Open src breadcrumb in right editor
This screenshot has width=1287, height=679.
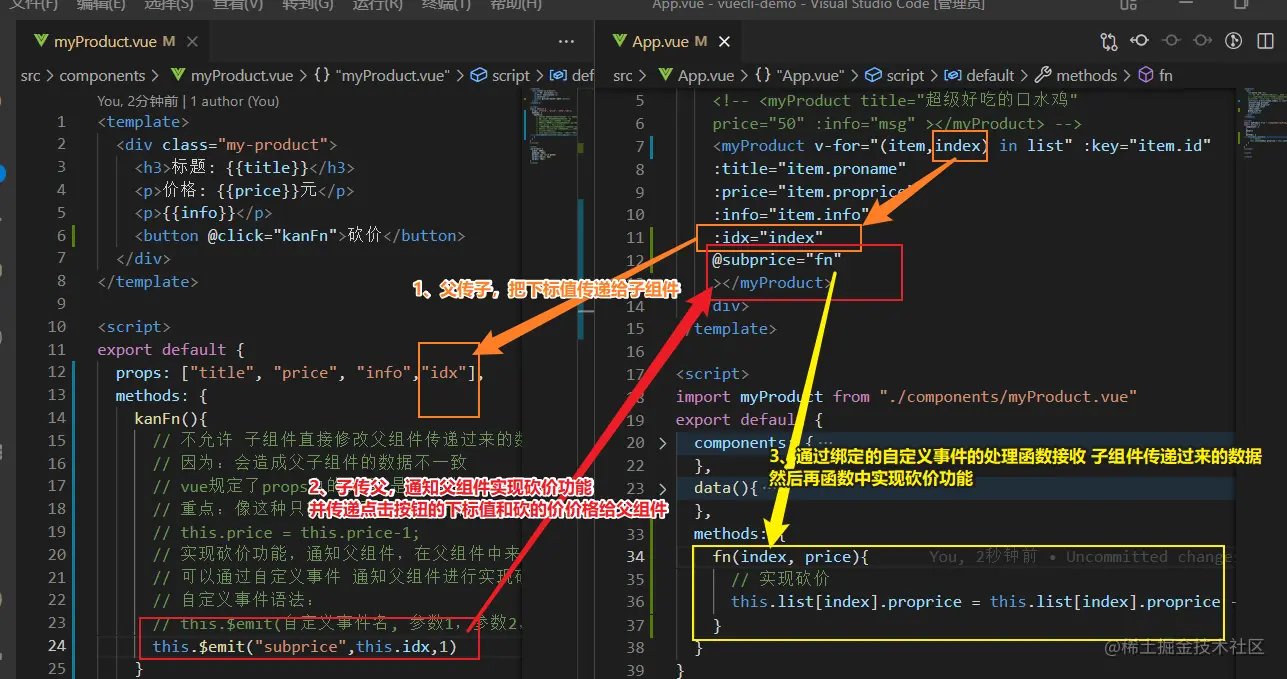click(x=623, y=75)
